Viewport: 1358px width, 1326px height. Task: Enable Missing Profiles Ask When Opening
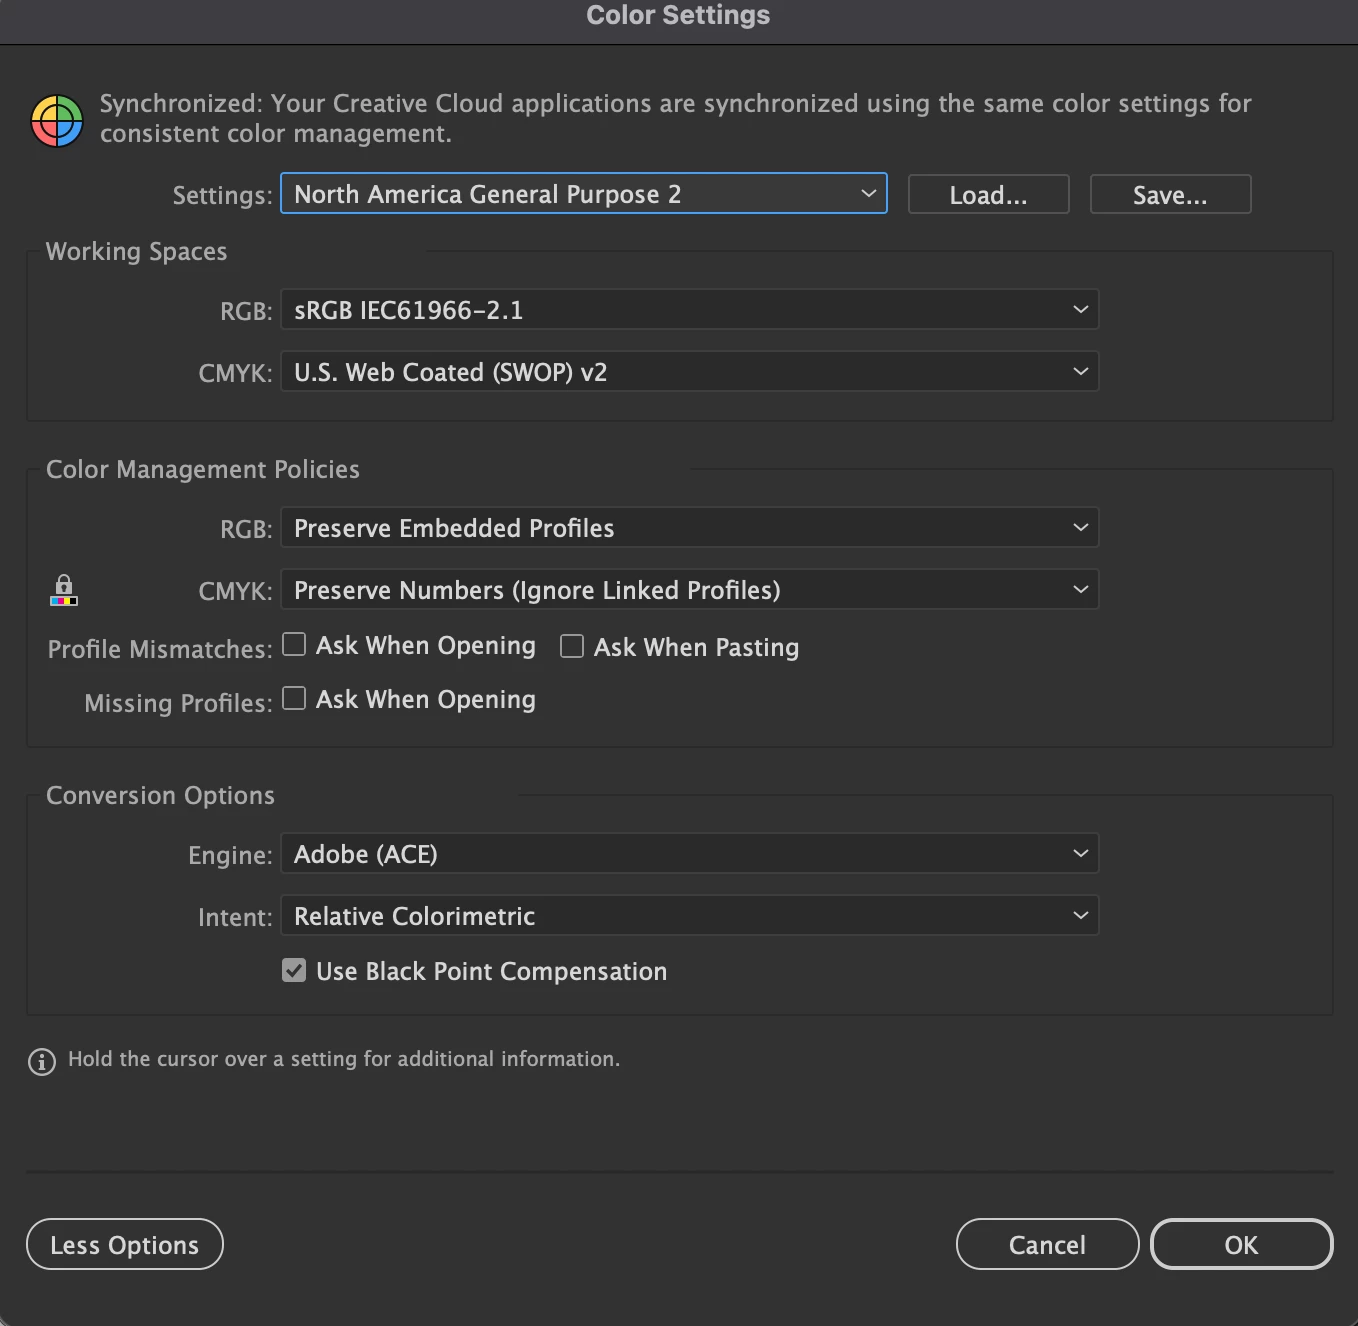pos(294,698)
